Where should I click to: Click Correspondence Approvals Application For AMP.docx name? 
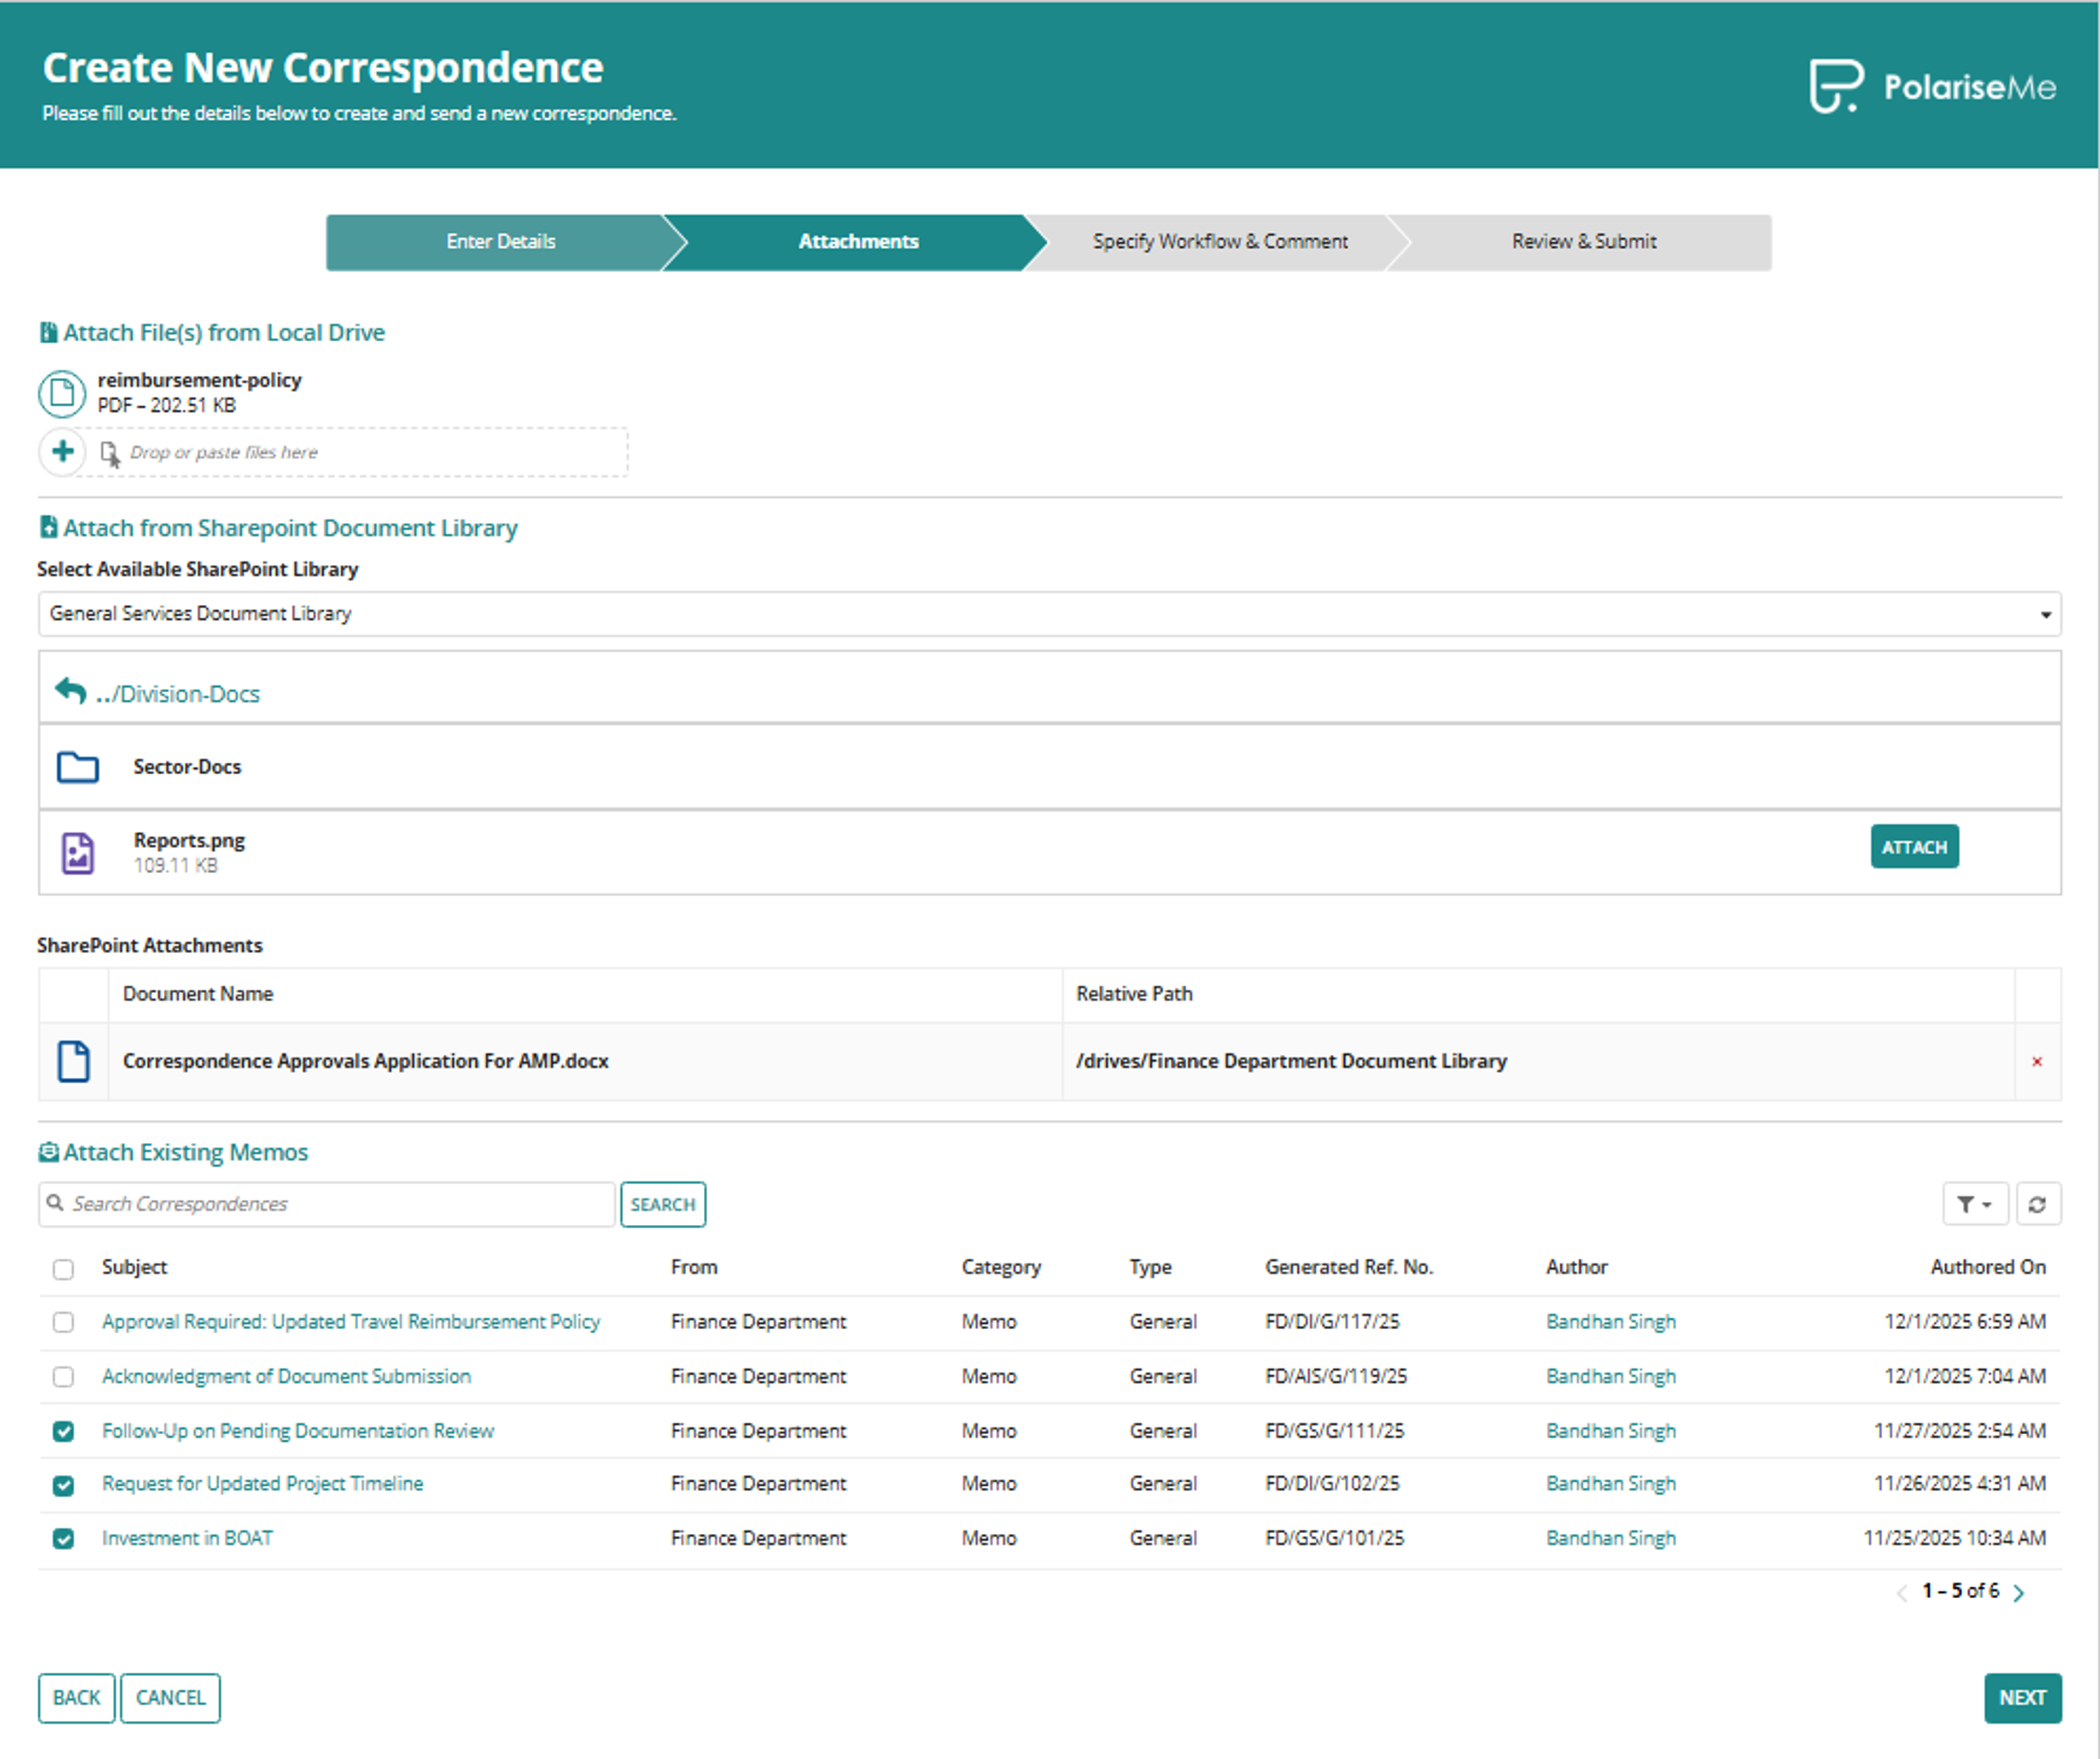[x=365, y=1061]
